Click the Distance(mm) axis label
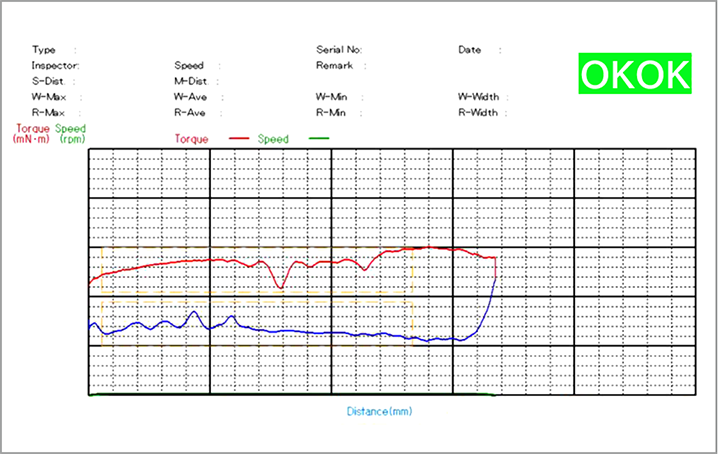Image resolution: width=718 pixels, height=454 pixels. tap(379, 411)
